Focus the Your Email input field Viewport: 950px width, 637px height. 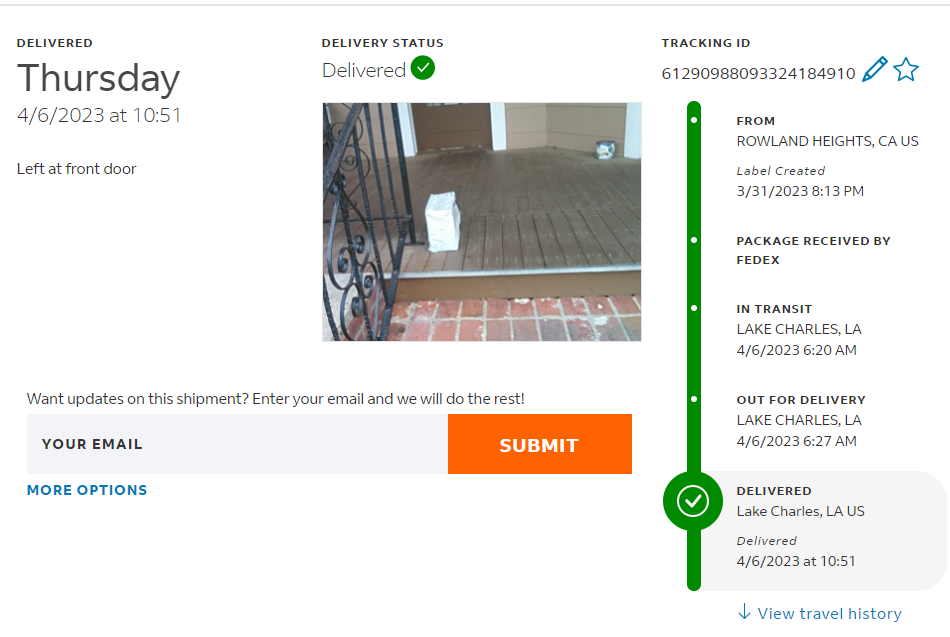[x=237, y=444]
